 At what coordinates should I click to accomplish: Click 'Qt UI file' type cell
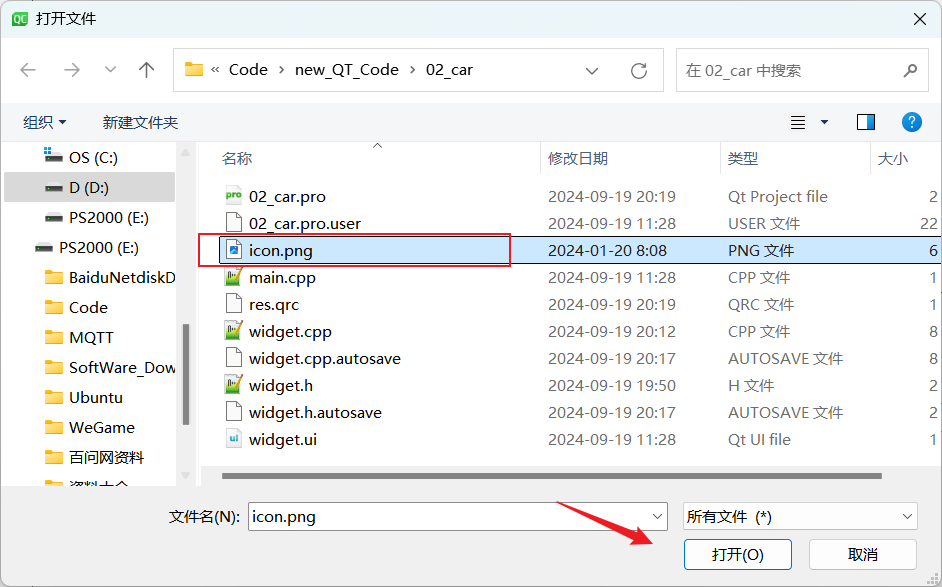(x=759, y=440)
